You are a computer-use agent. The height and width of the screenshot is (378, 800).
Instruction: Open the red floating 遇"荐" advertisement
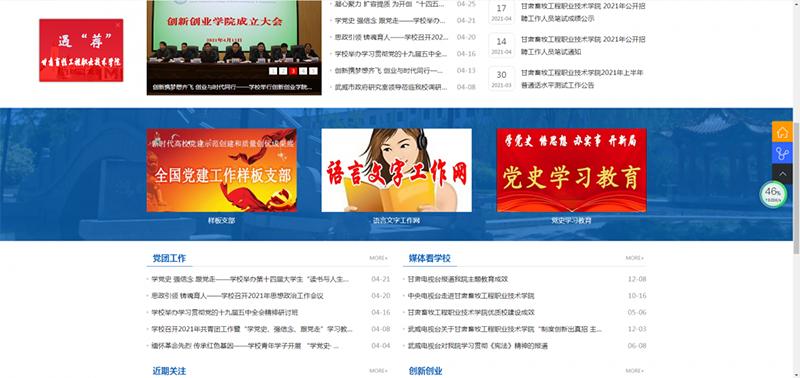81,51
